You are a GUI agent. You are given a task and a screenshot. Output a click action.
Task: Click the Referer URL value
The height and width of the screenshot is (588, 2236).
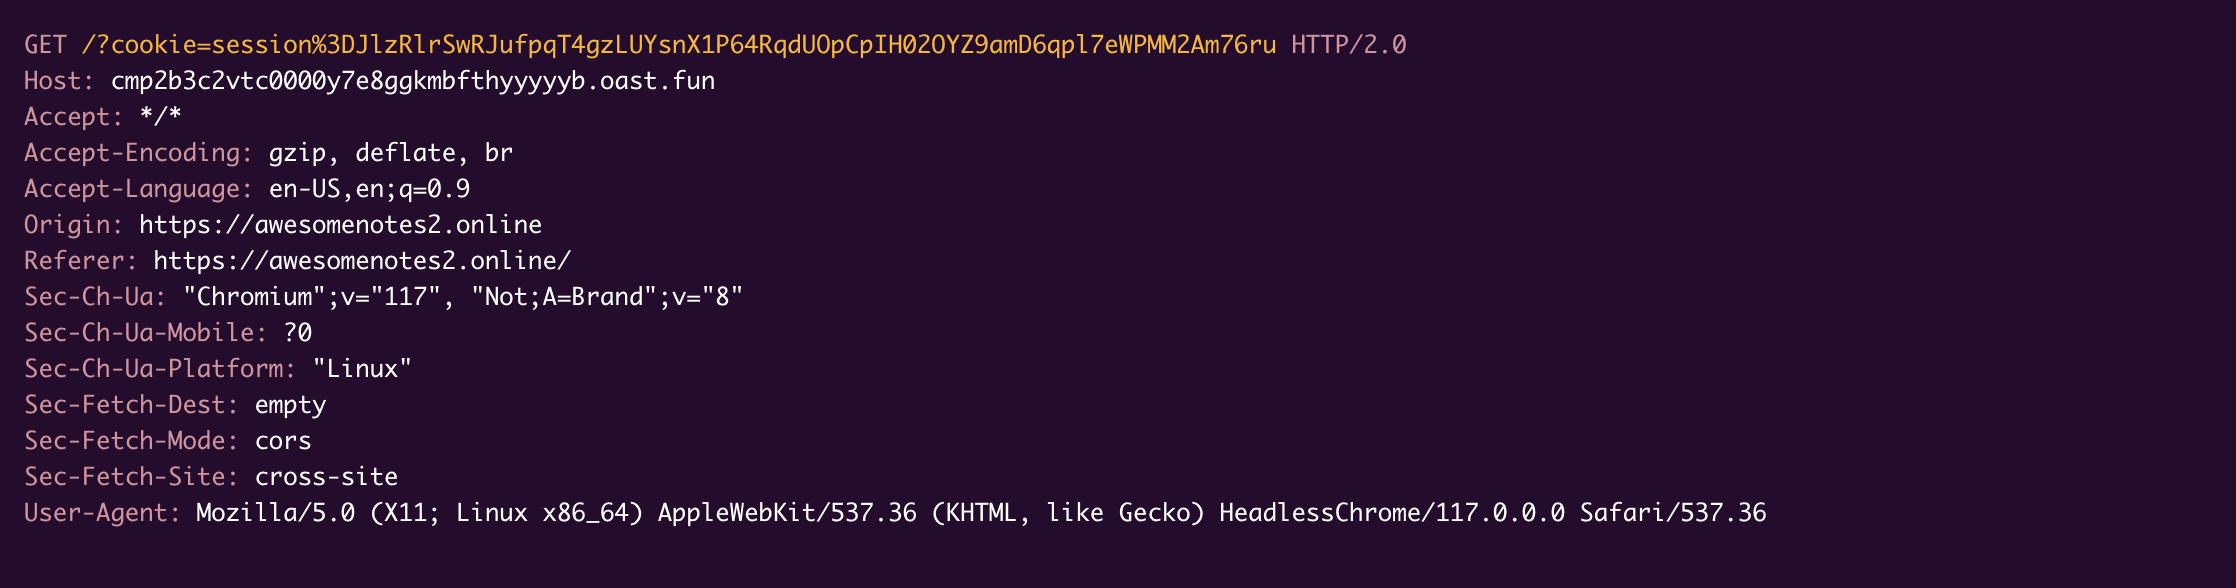coord(362,261)
